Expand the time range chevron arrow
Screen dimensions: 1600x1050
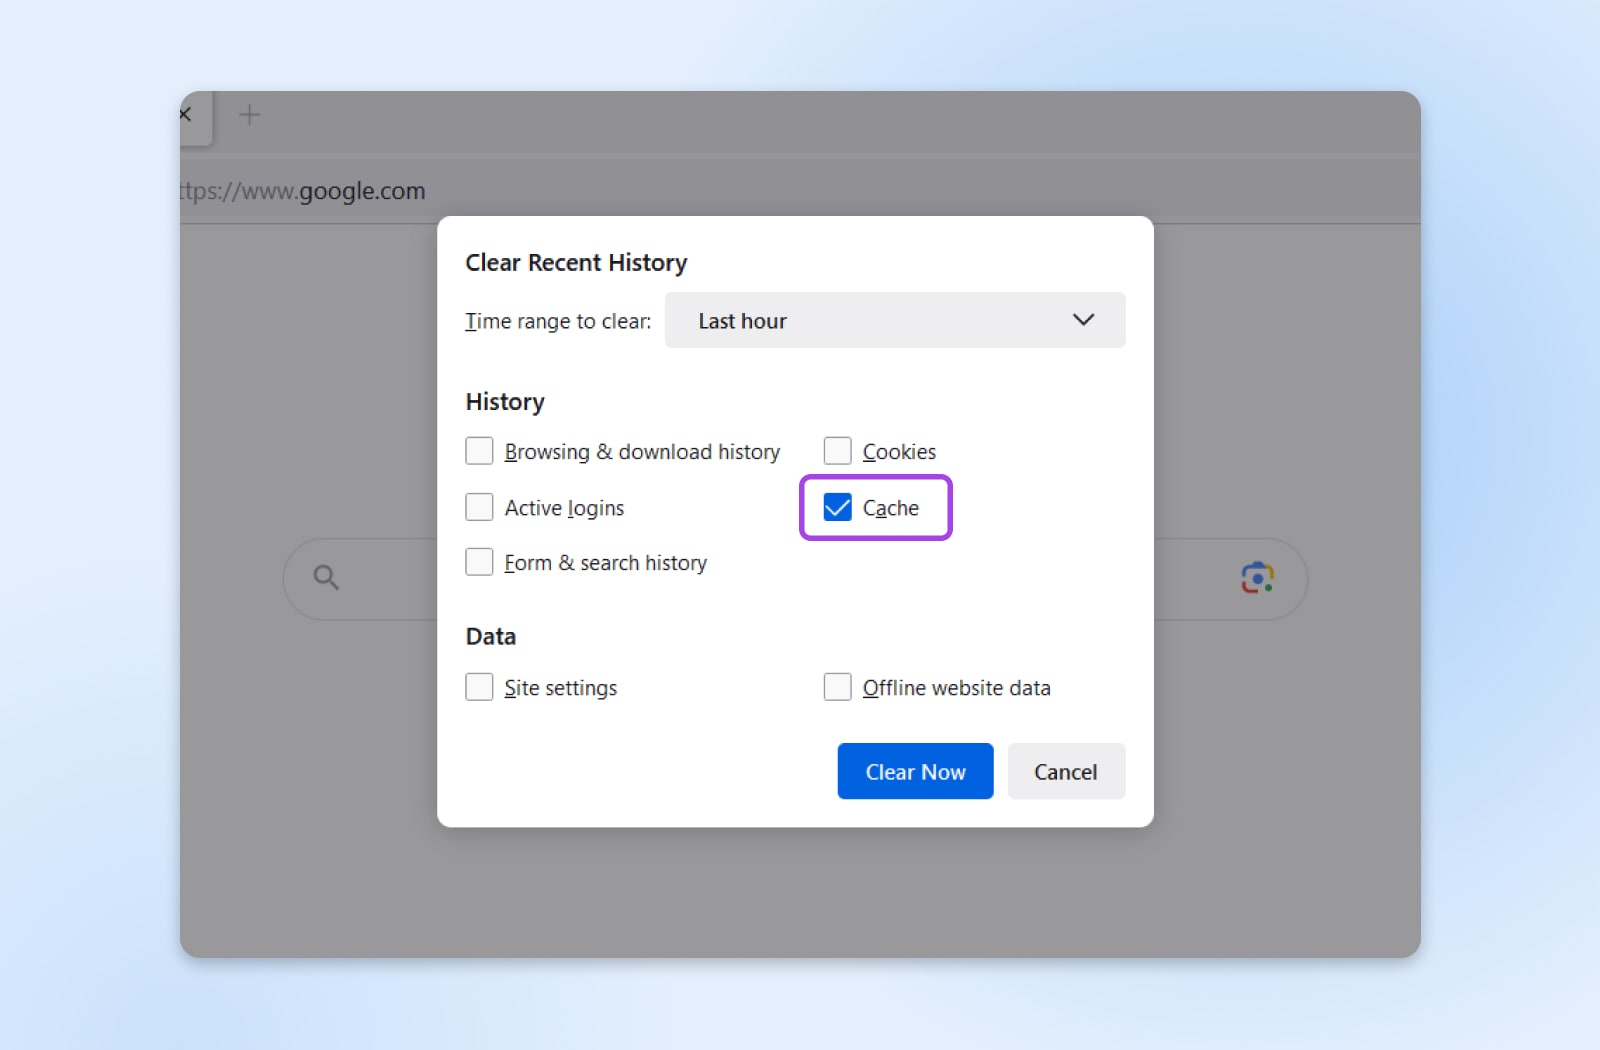point(1083,320)
